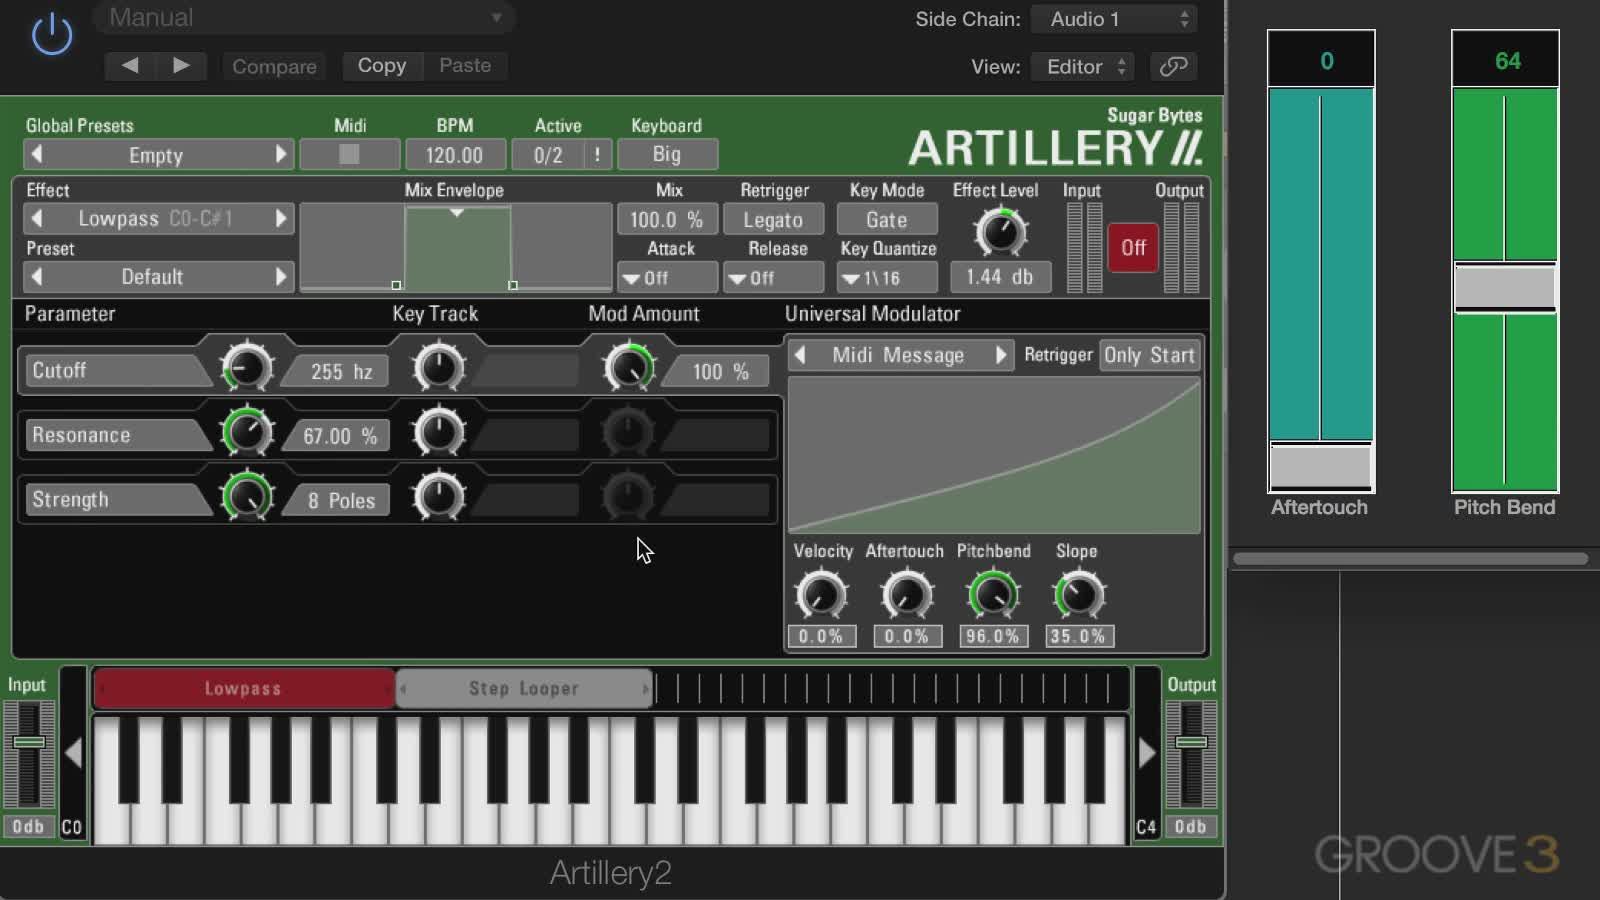Click the Velocity knob
This screenshot has height=900, width=1600.
[821, 595]
